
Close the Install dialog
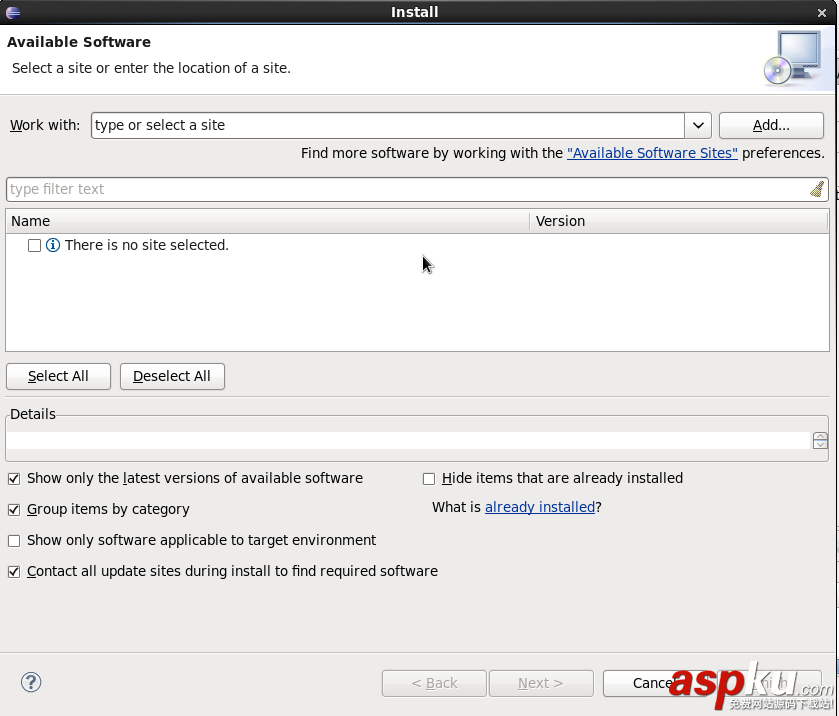(822, 13)
